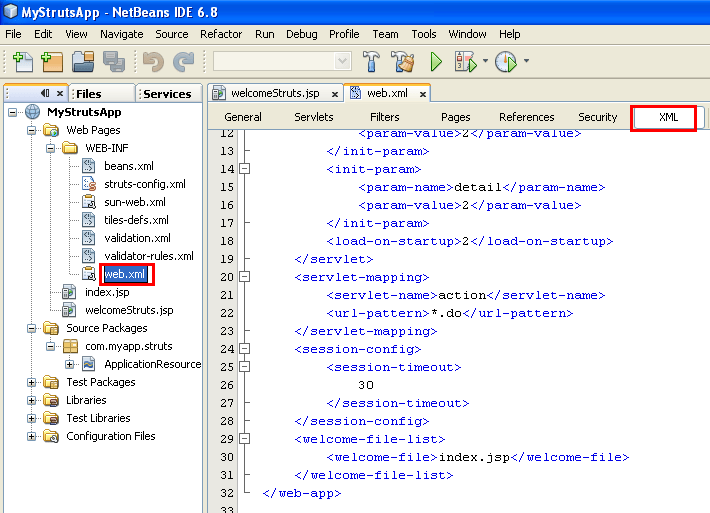Expand the Configuration Files node
The width and height of the screenshot is (710, 513).
[31, 436]
